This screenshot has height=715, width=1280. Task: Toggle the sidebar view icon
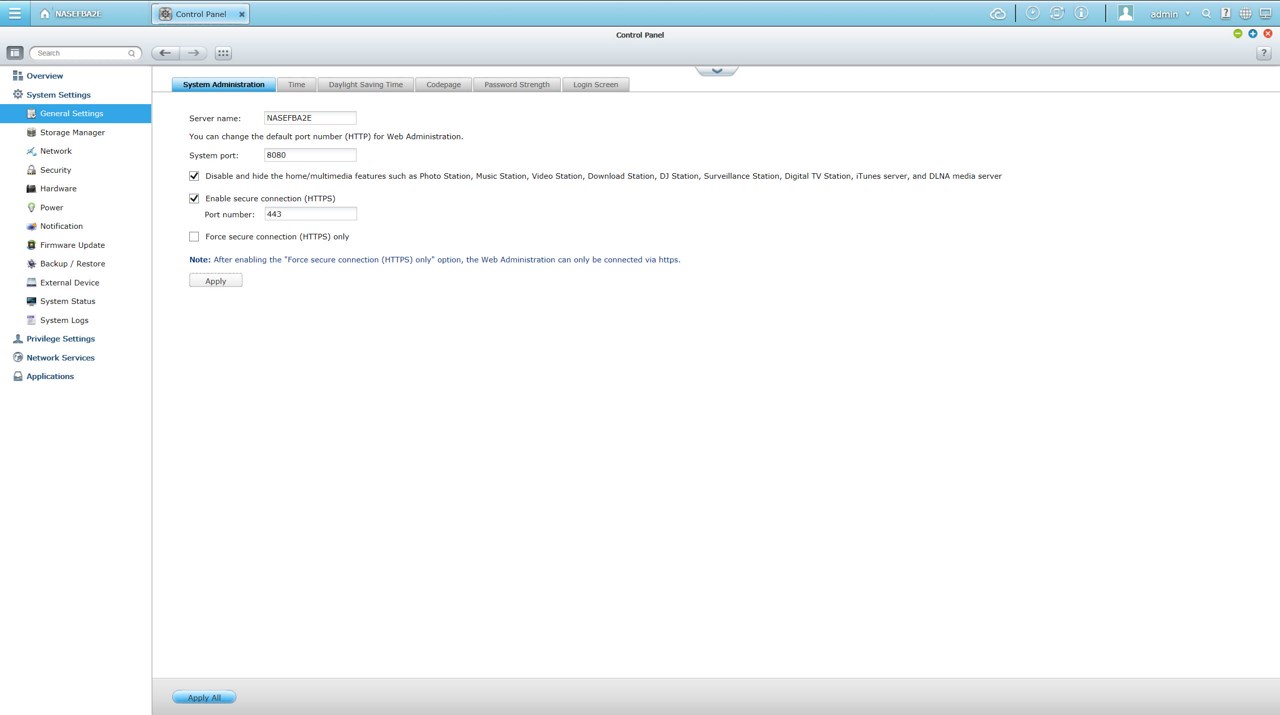[x=15, y=53]
